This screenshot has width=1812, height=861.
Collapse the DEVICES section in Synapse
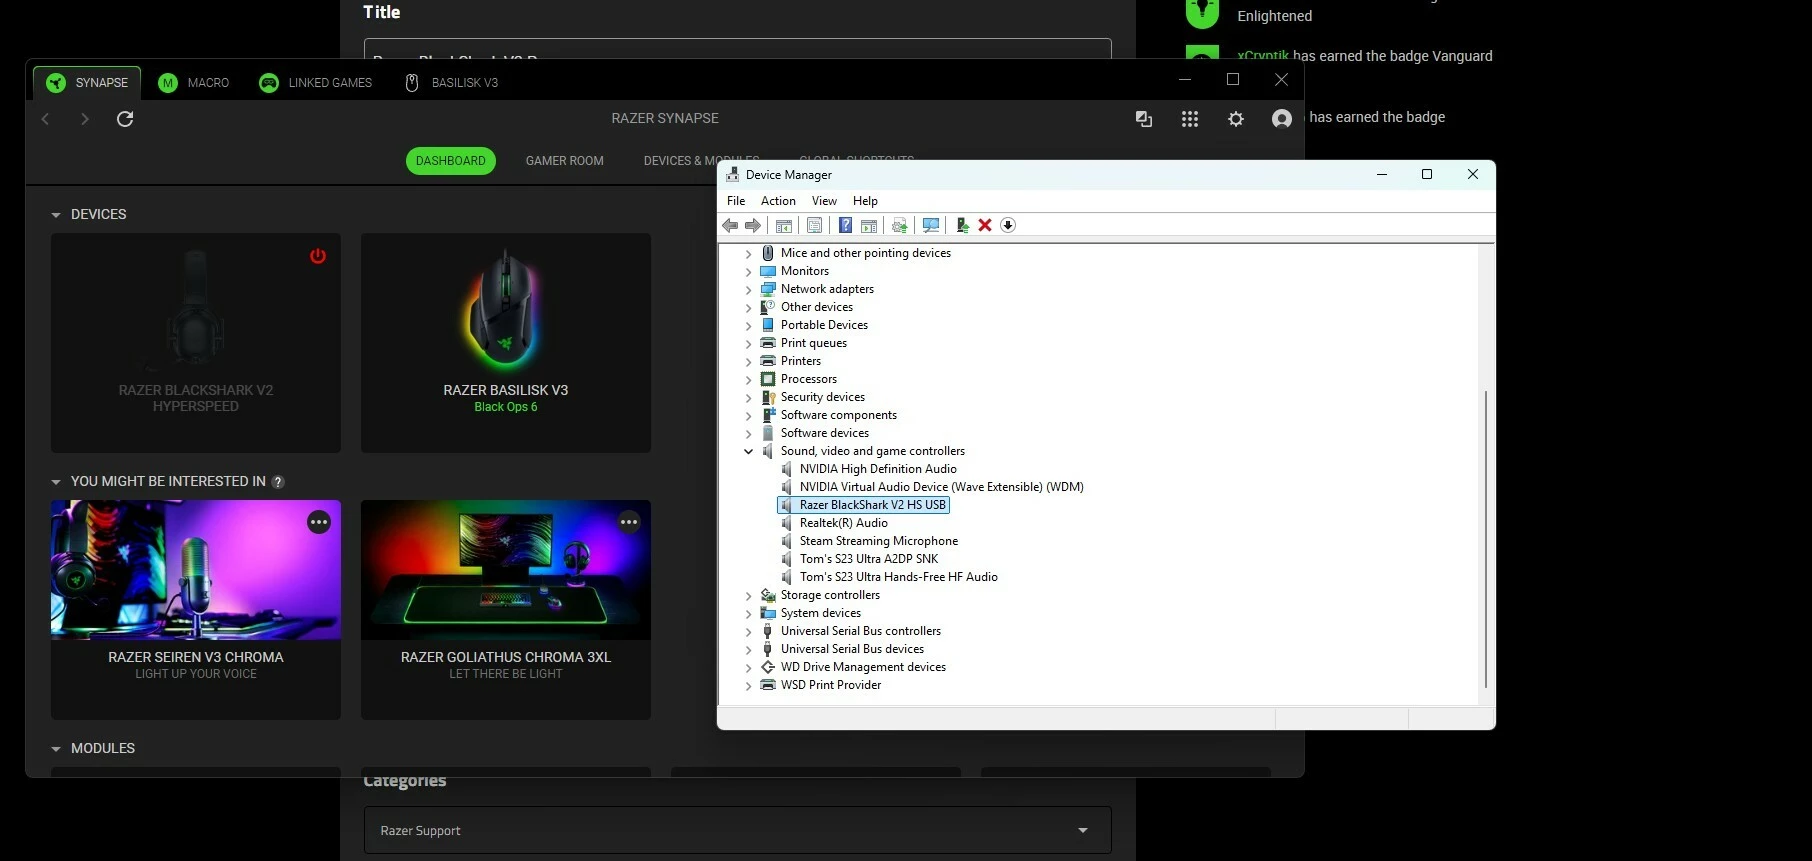[x=56, y=215]
